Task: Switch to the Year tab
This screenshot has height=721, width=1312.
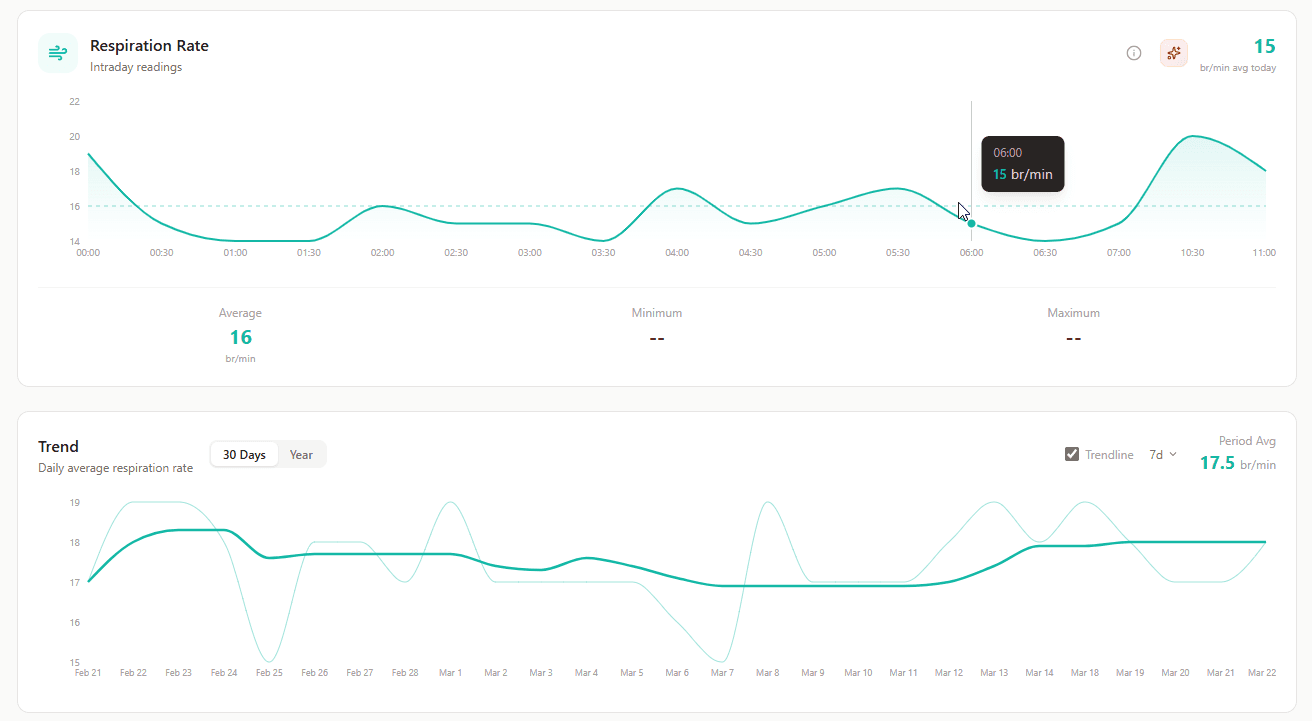Action: 301,454
